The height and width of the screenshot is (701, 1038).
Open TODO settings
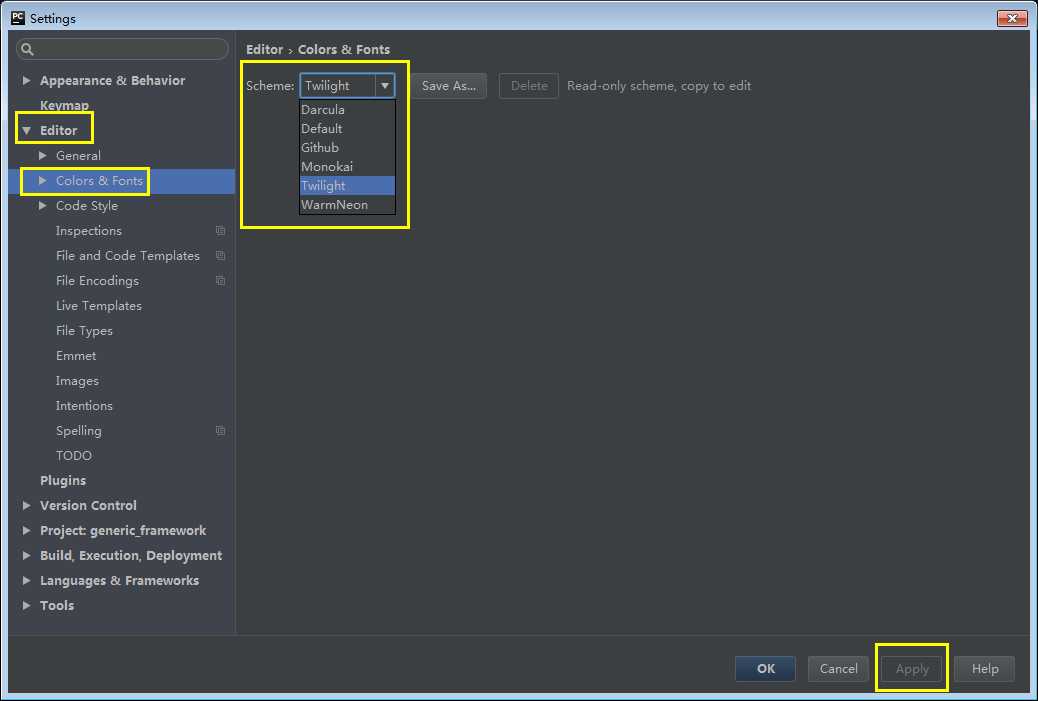click(x=74, y=456)
